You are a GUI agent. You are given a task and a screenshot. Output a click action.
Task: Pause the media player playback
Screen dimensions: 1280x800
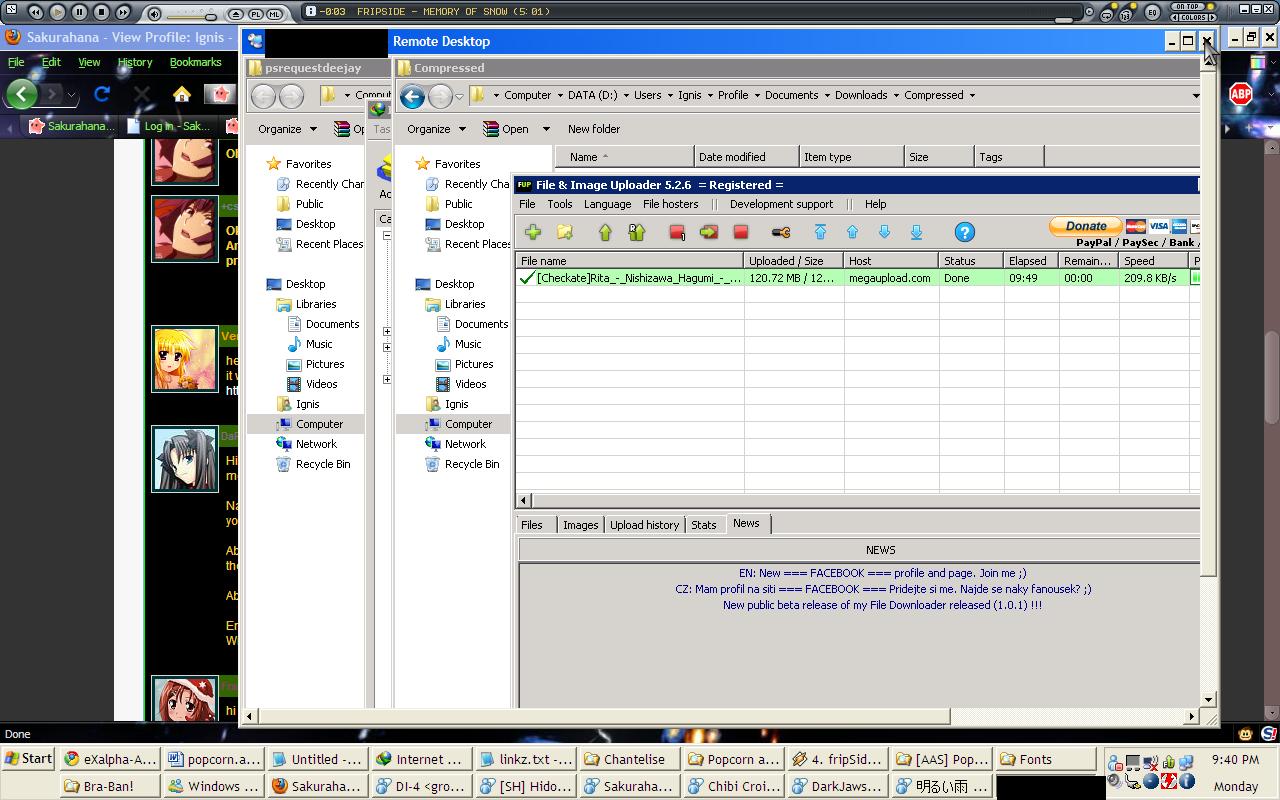[79, 12]
